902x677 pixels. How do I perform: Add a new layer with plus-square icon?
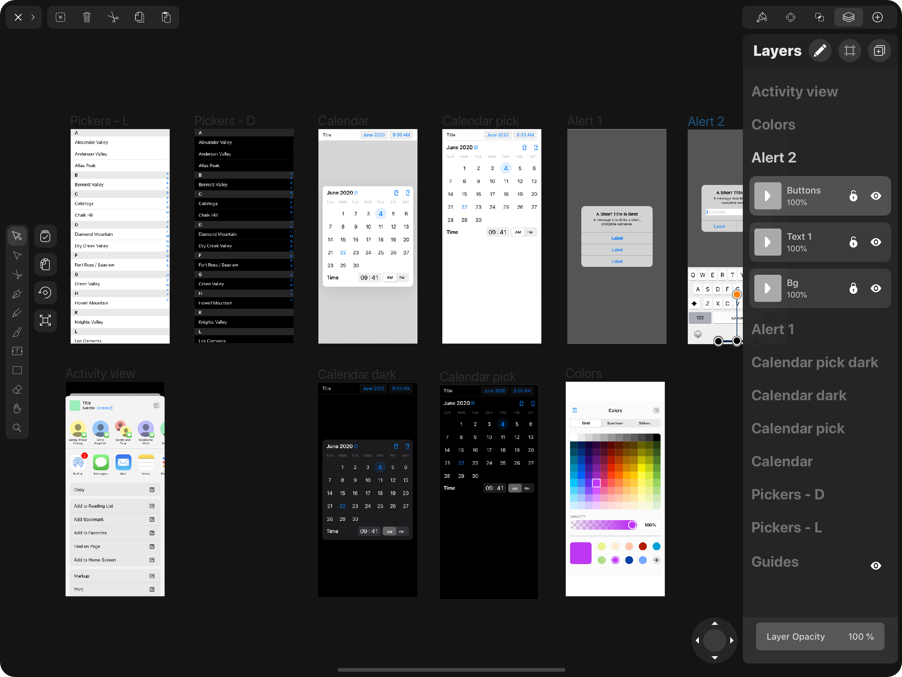pos(879,51)
